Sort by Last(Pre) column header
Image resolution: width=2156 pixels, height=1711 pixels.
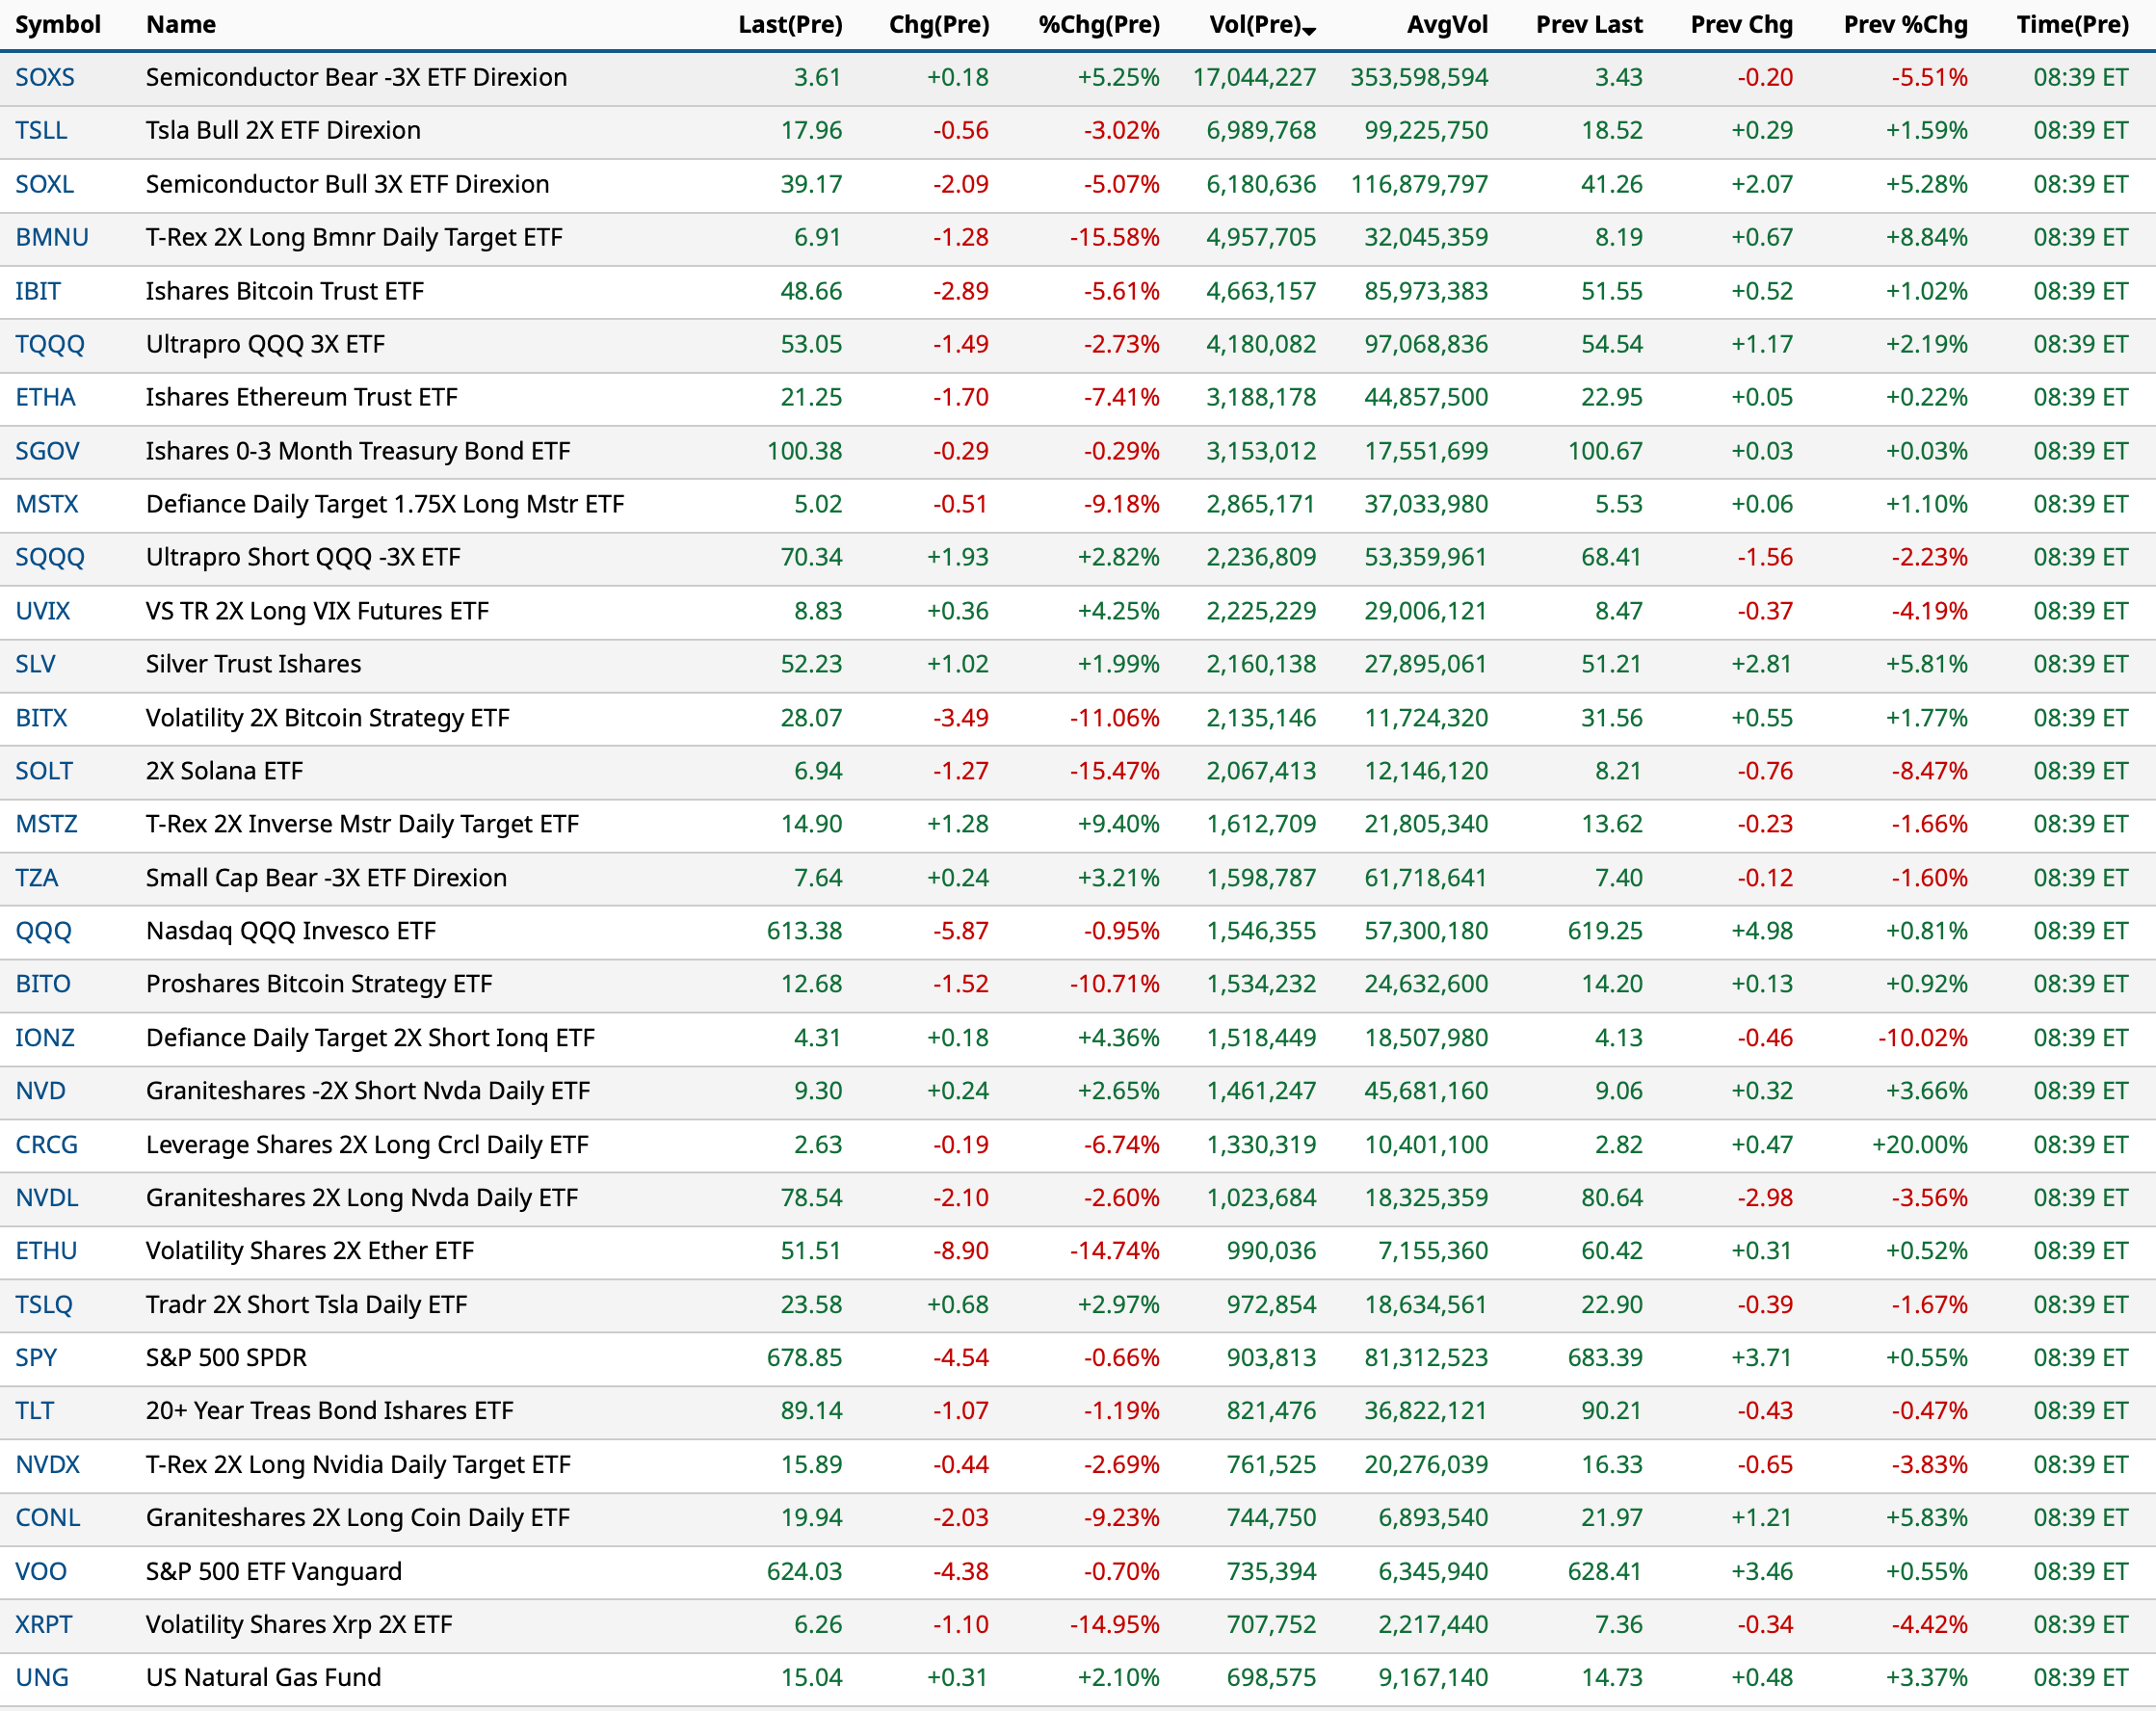click(789, 24)
